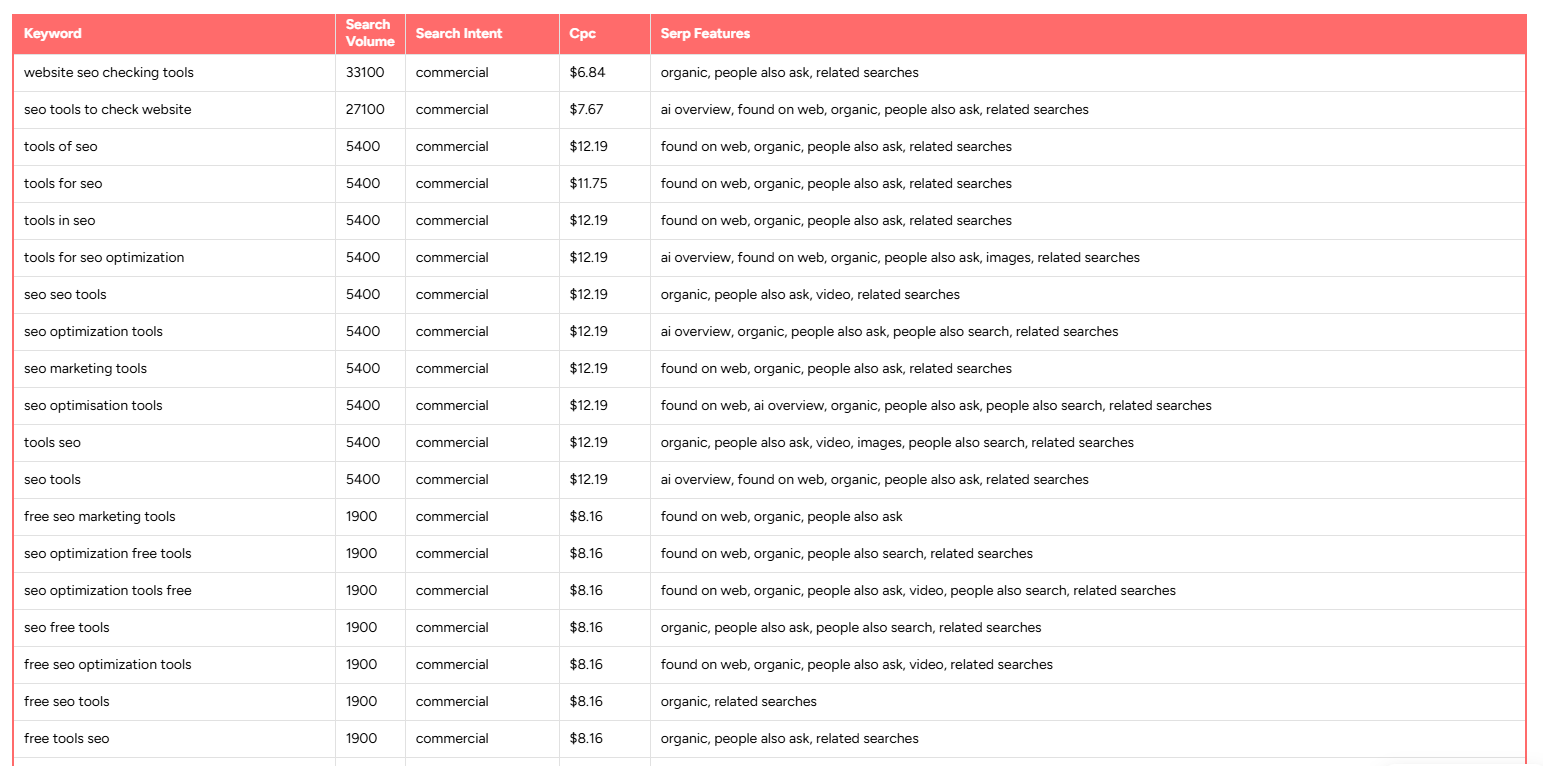Image resolution: width=1543 pixels, height=766 pixels.
Task: Click the 'commercial' intent cell for 'seo tools'
Action: 452,479
